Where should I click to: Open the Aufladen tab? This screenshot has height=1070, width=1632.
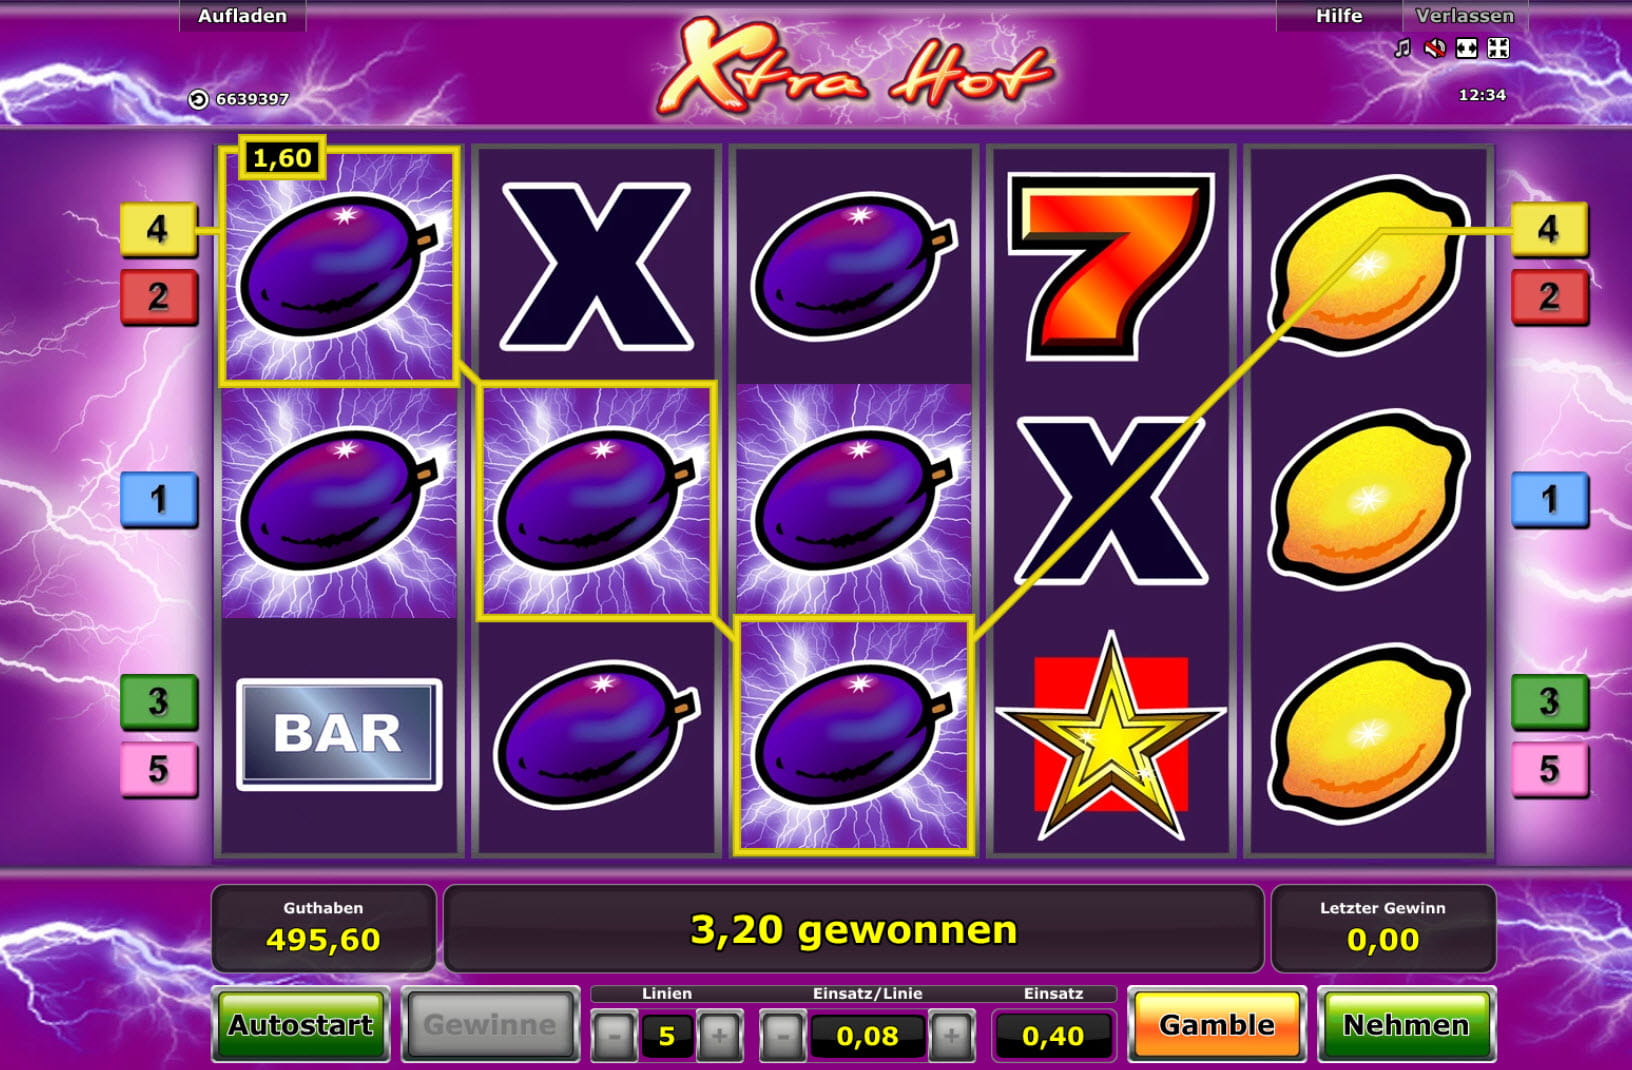[242, 16]
